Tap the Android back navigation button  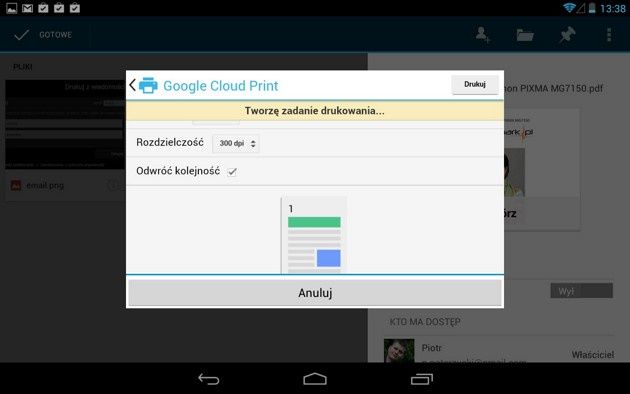[x=209, y=379]
